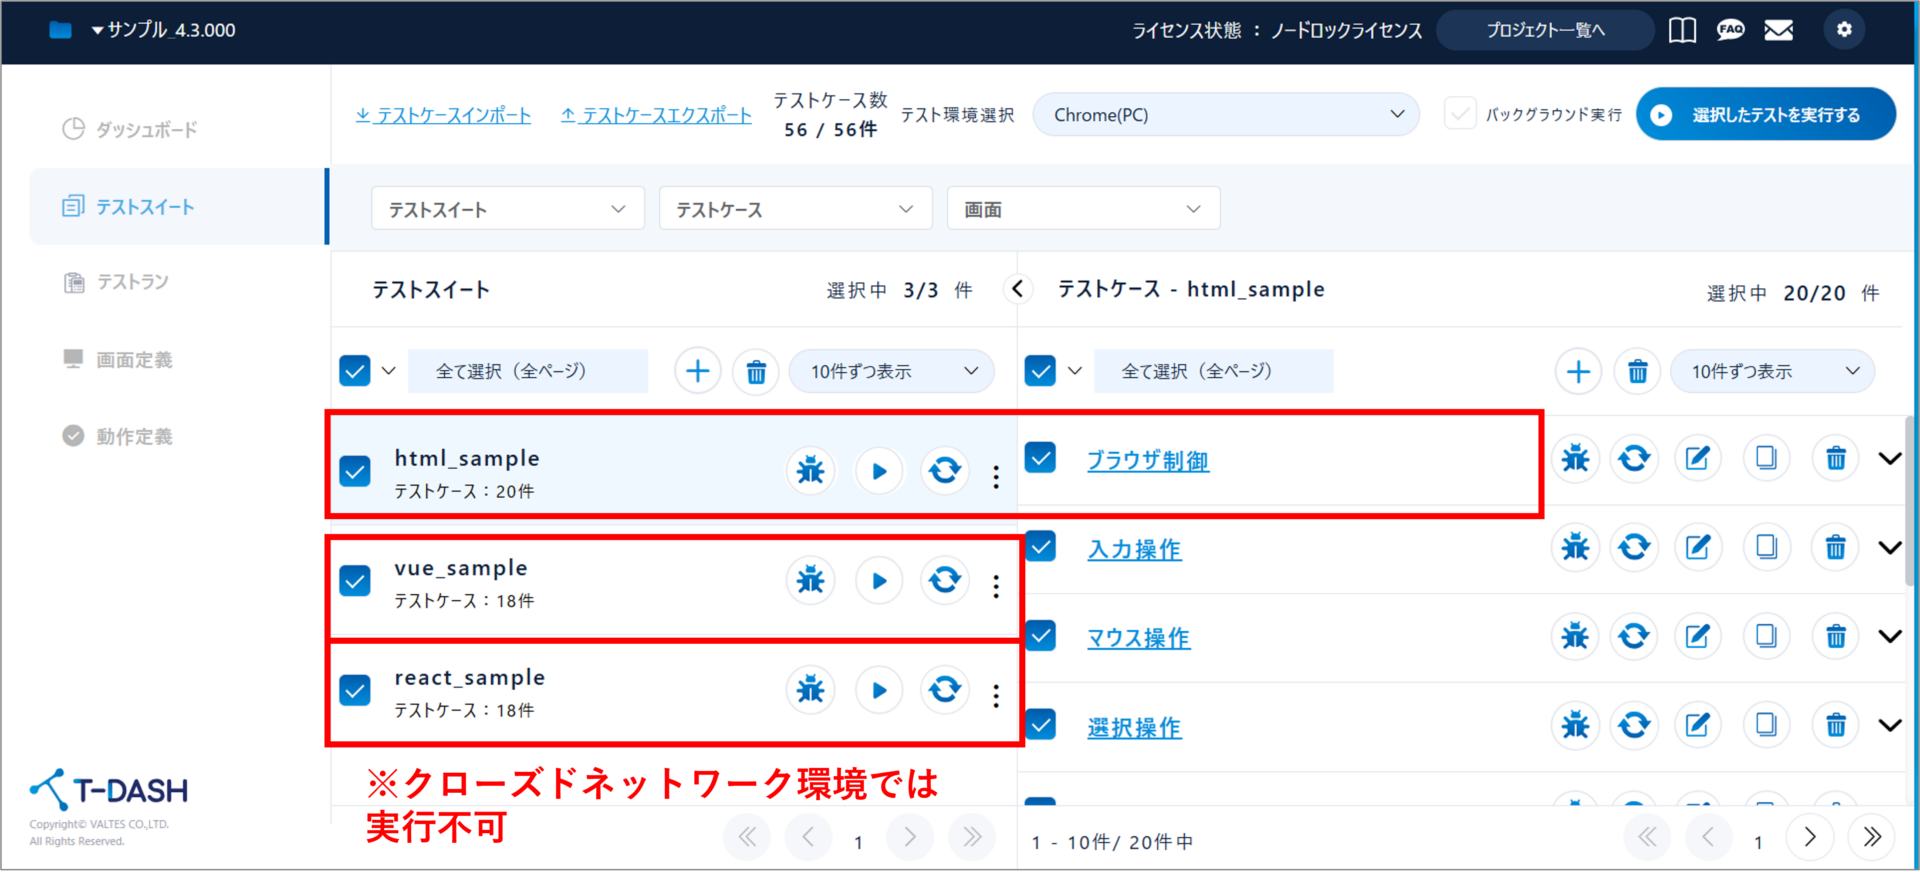This screenshot has width=1920, height=872.
Task: Click the mail envelope icon in header
Action: pos(1778,30)
